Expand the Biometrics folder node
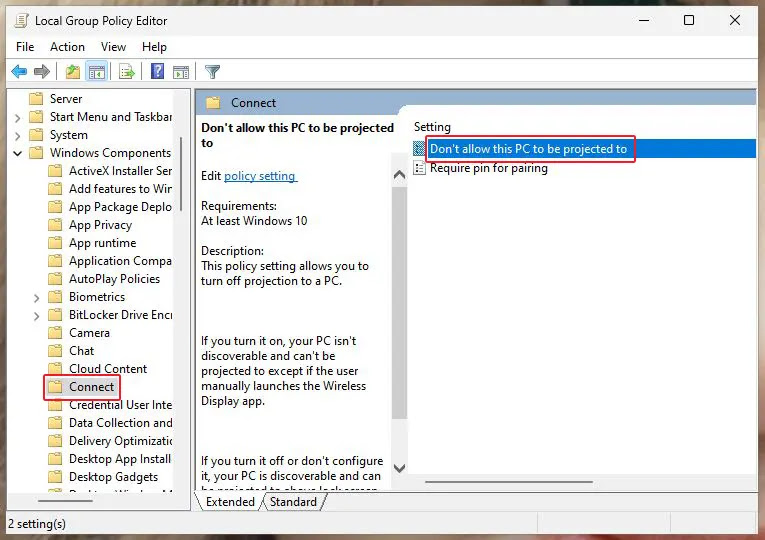Viewport: 765px width, 540px height. [x=37, y=298]
